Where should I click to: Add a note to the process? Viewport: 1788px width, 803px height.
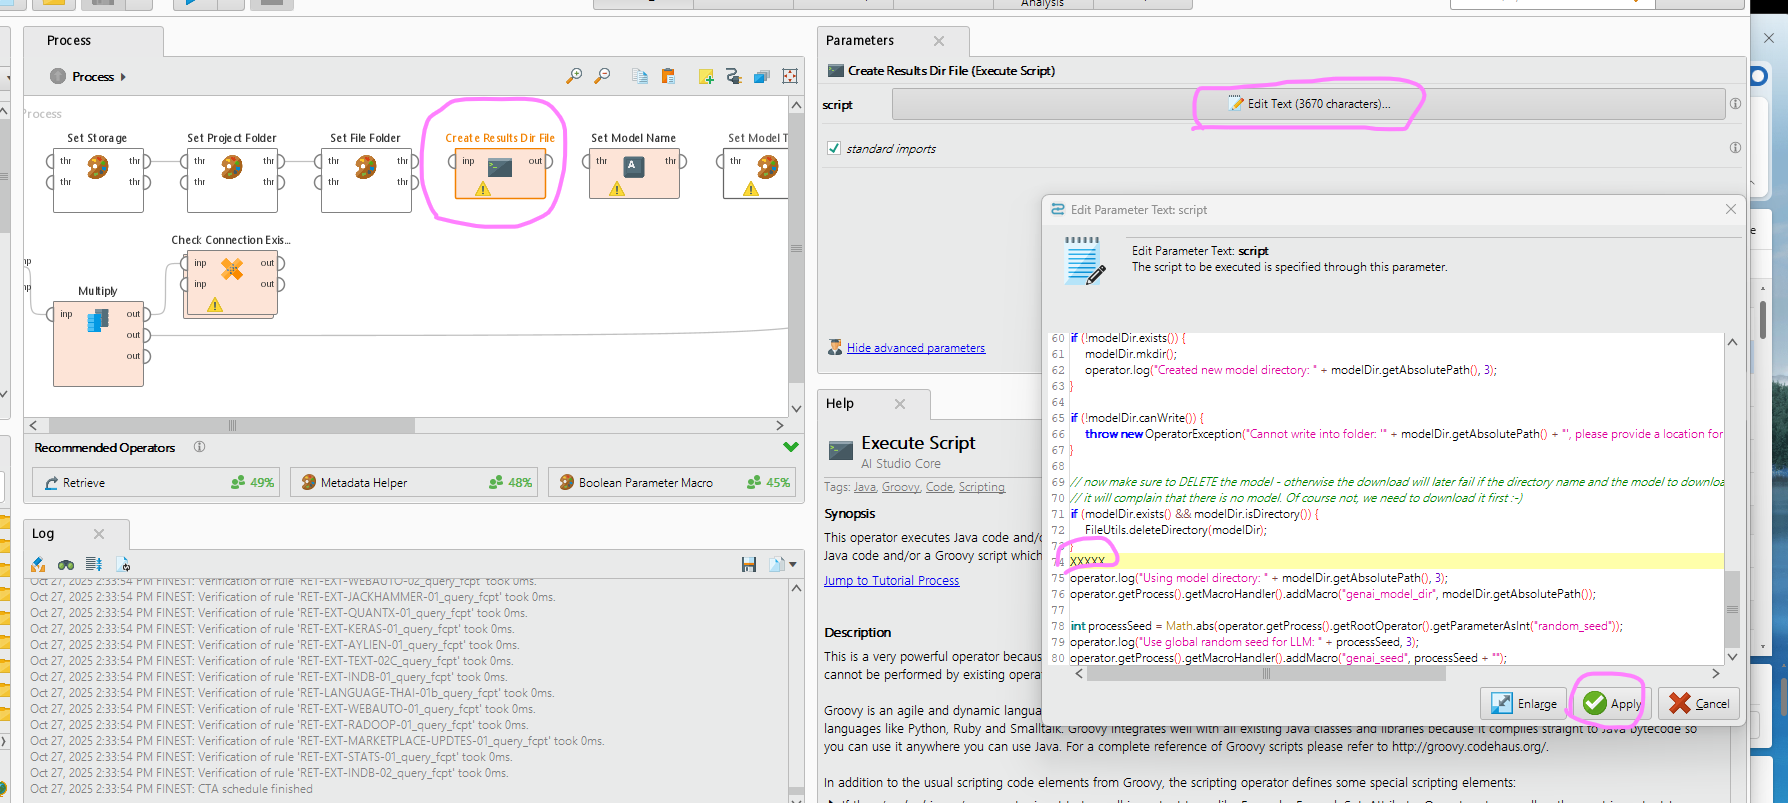(x=706, y=76)
